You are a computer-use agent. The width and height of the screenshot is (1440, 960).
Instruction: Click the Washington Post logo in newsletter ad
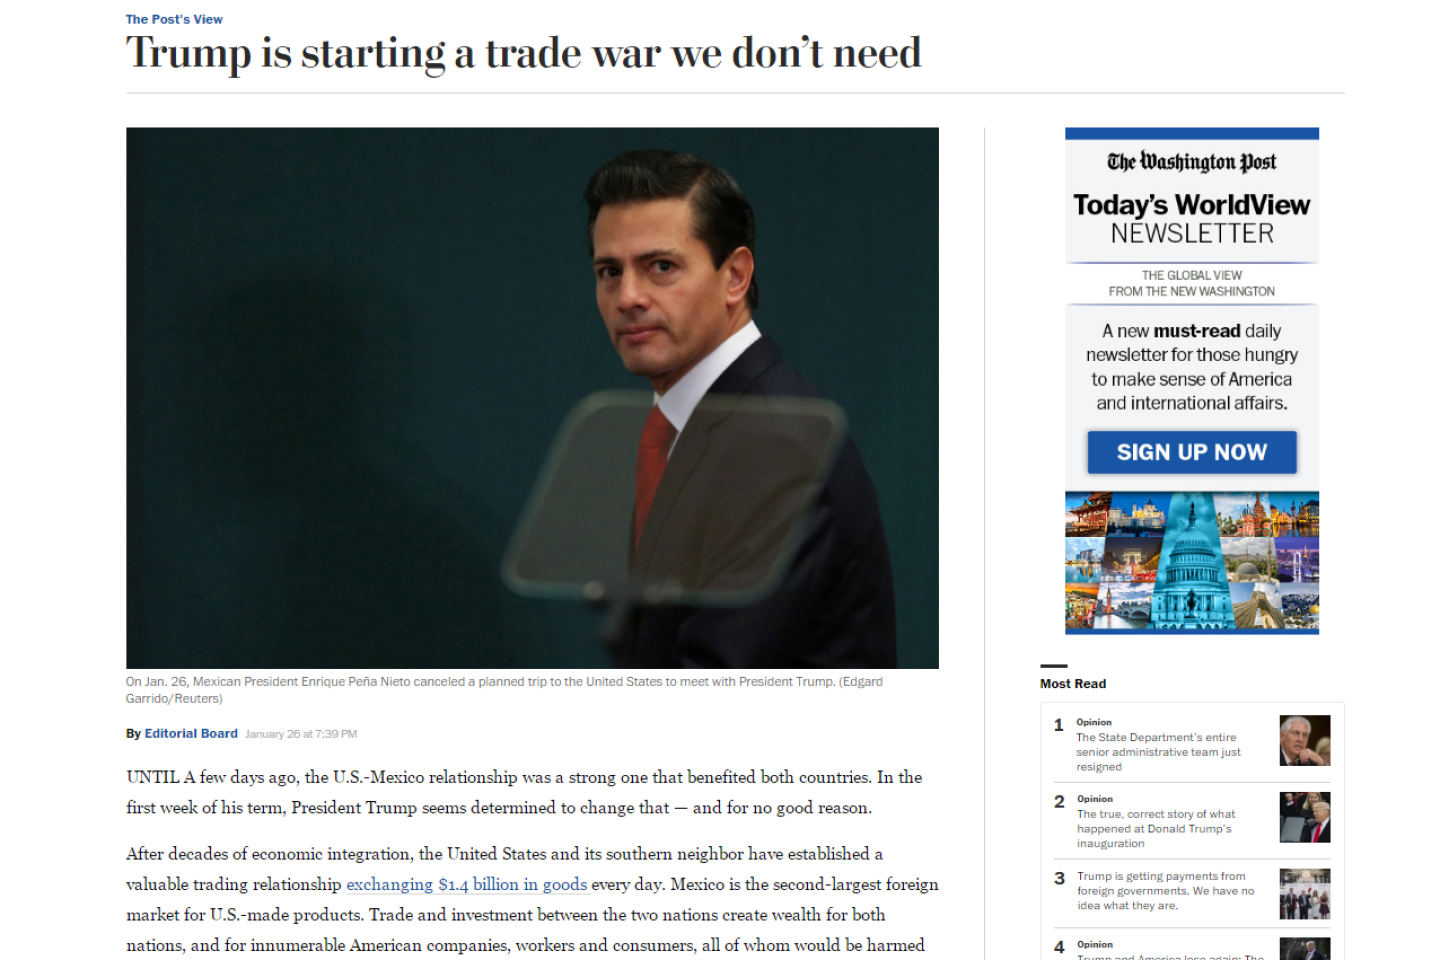1191,162
